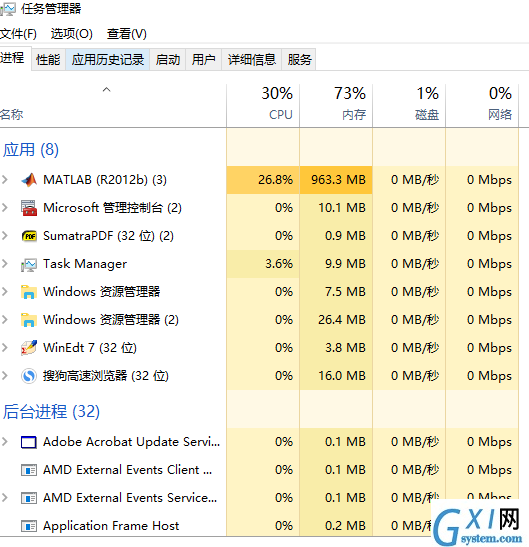Click the 9.9 MB memory cell
This screenshot has width=529, height=547.
click(x=336, y=264)
